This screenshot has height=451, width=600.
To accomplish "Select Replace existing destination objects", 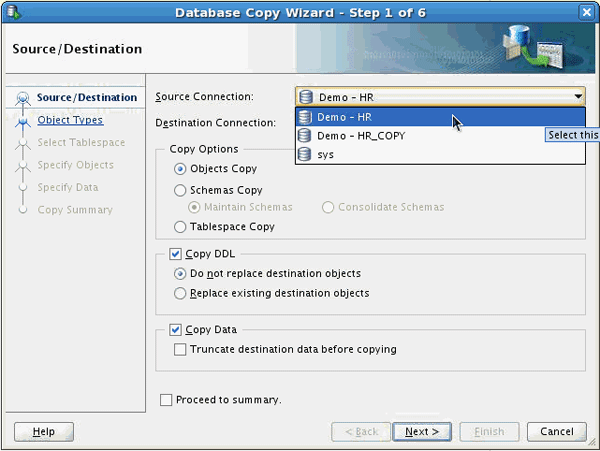I will click(180, 293).
